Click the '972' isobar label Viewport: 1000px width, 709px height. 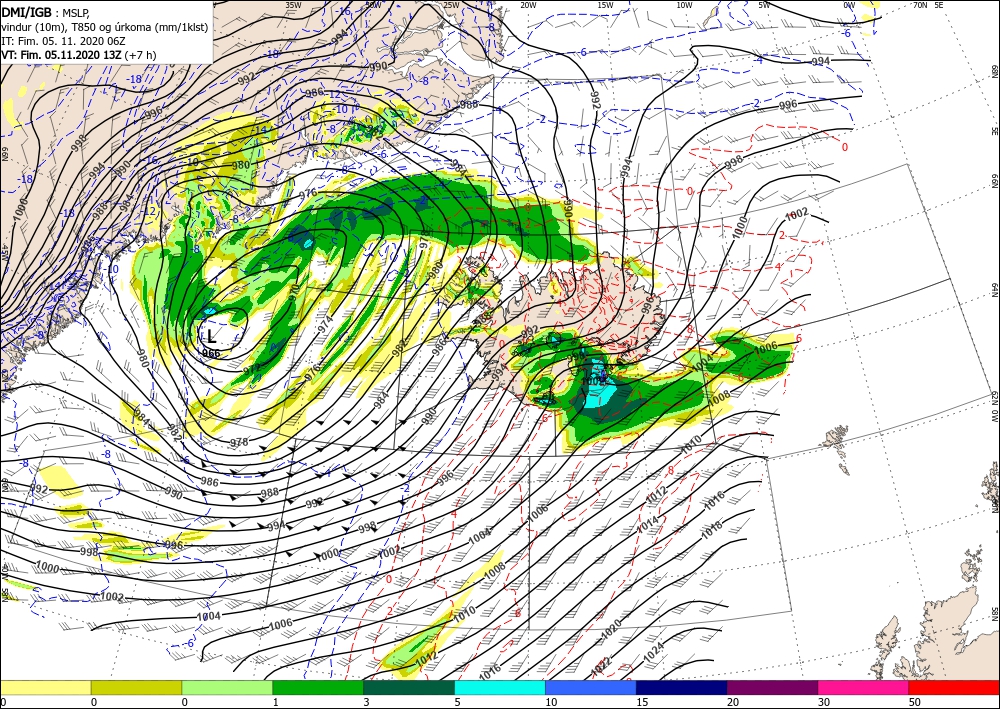pyautogui.click(x=252, y=369)
